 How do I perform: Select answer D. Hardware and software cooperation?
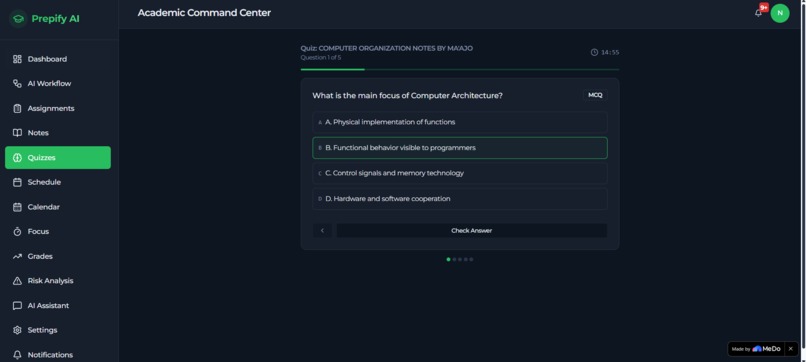click(x=460, y=199)
